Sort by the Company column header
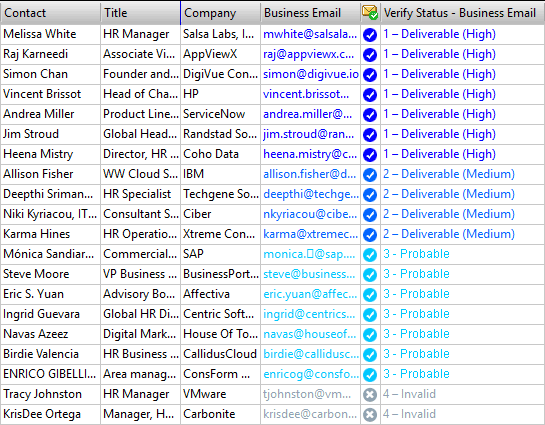Image resolution: width=545 pixels, height=425 pixels. (220, 13)
